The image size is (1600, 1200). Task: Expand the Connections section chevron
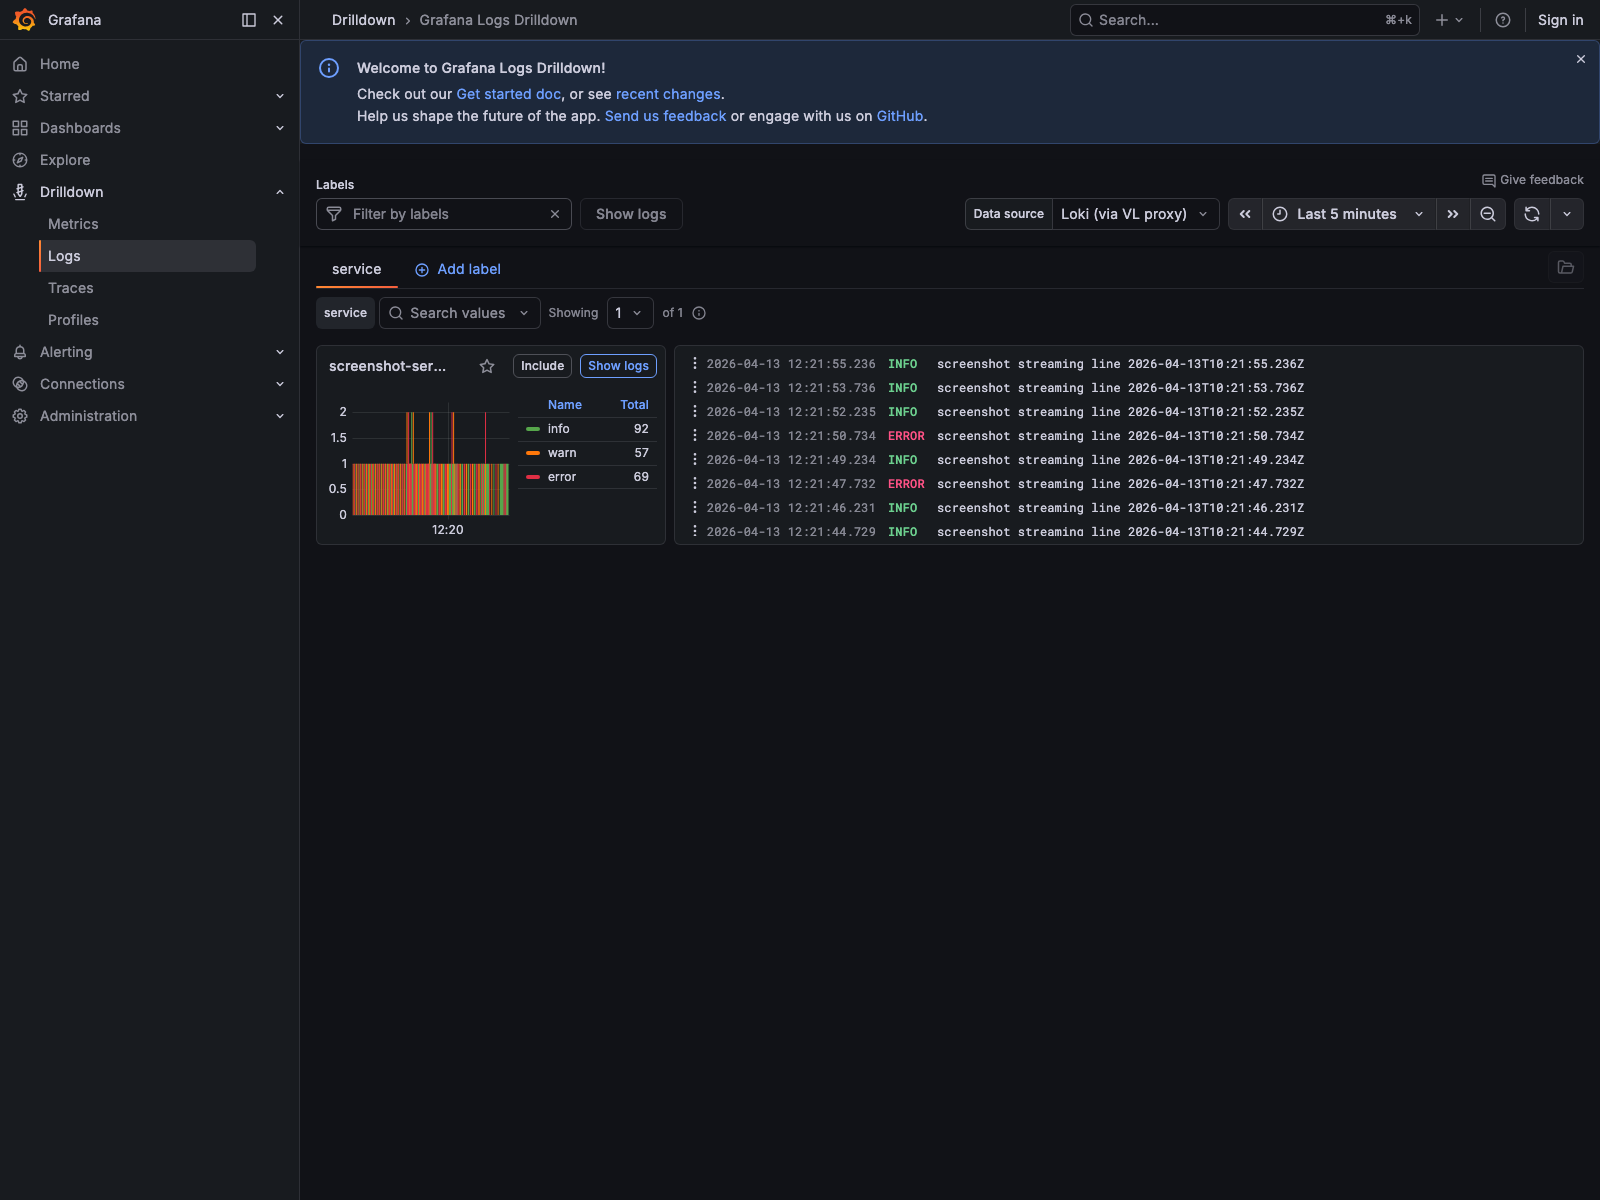click(x=280, y=384)
